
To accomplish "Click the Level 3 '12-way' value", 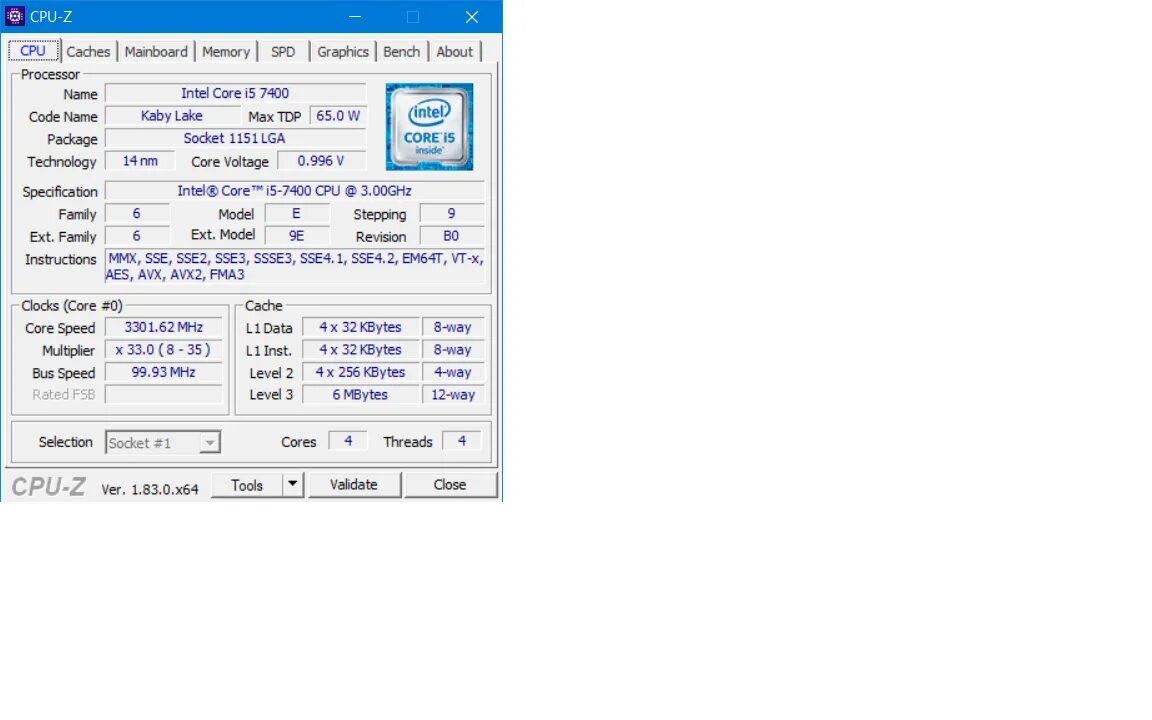I will 453,395.
